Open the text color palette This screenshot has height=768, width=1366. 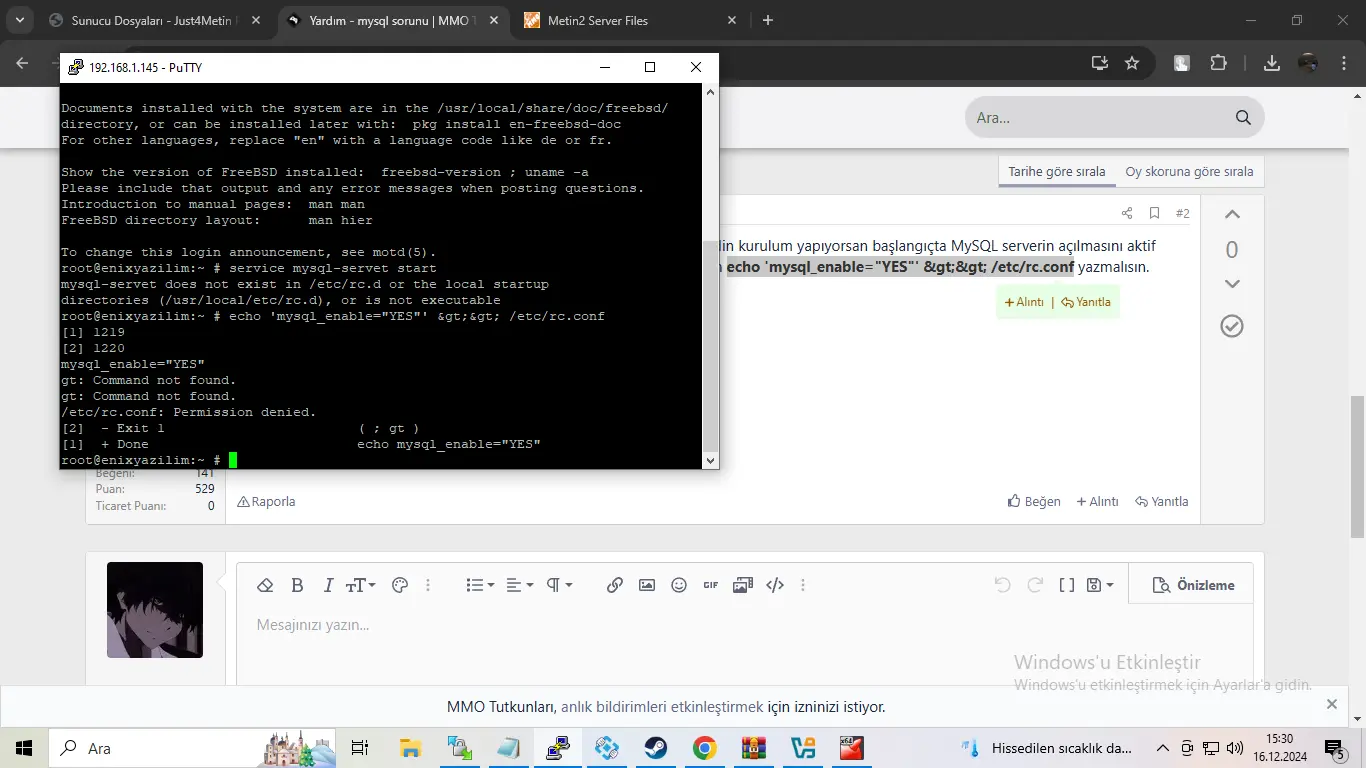399,584
